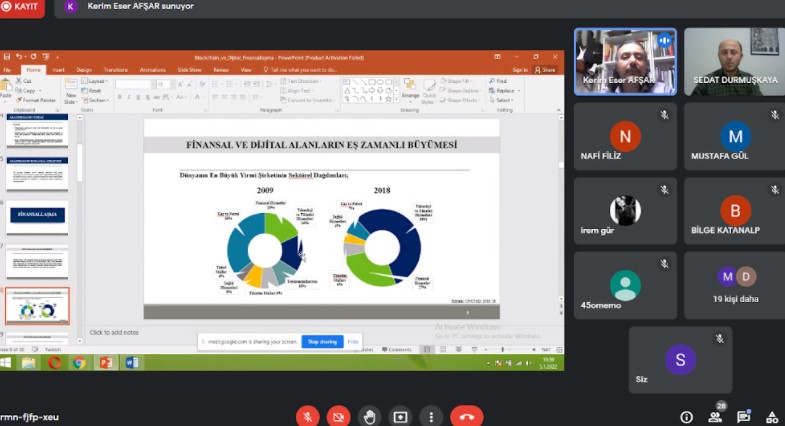Open more options three-dot menu
This screenshot has height=426, width=785.
(x=431, y=416)
